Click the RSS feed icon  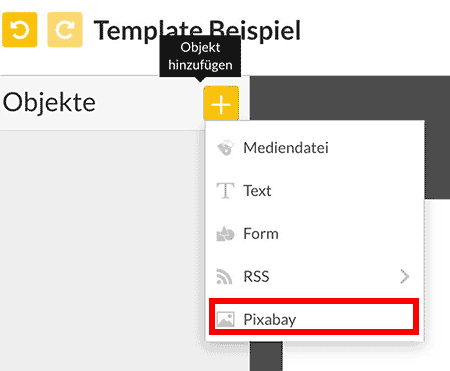tap(224, 276)
